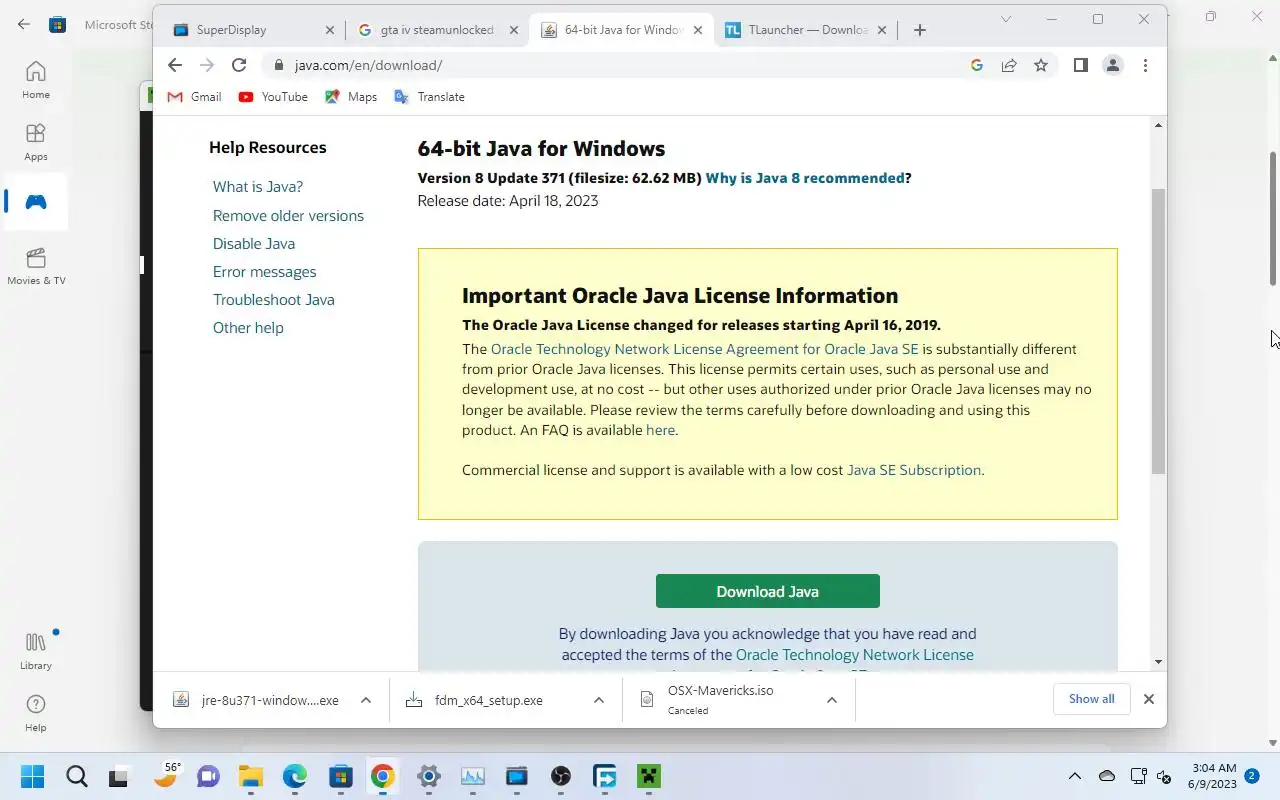Viewport: 1280px width, 800px height.
Task: Open Home in Microsoft Store sidebar
Action: [x=36, y=80]
